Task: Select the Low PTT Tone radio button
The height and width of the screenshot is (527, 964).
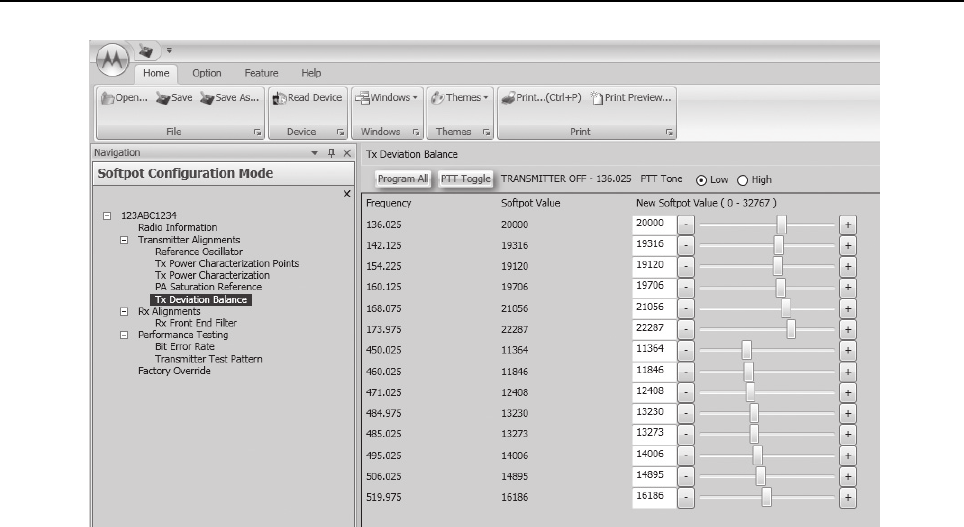Action: pos(700,180)
